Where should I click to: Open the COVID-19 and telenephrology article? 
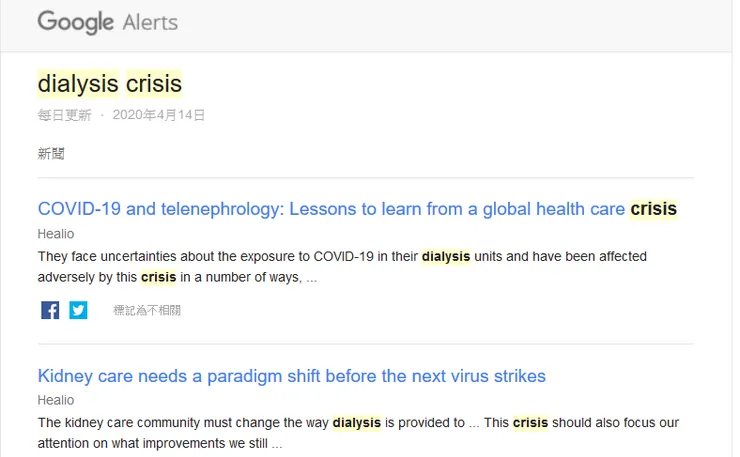point(332,209)
